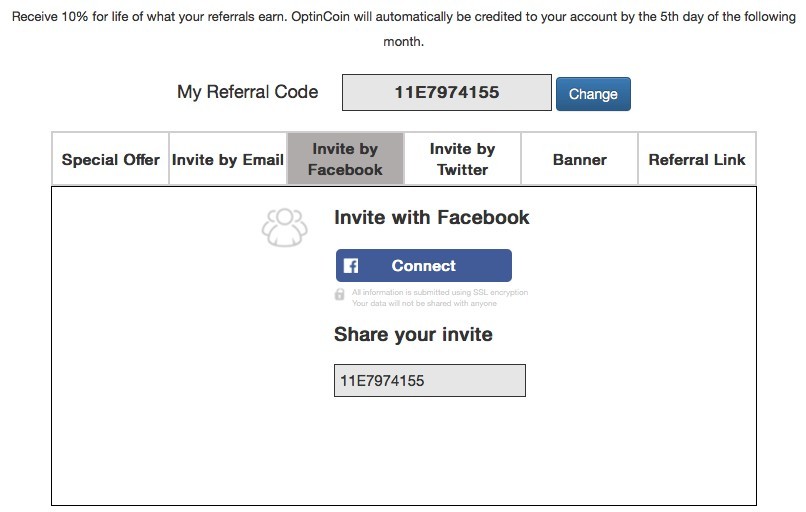Click the referral earnings description paragraph
Screen dimensions: 806x512
tap(404, 29)
